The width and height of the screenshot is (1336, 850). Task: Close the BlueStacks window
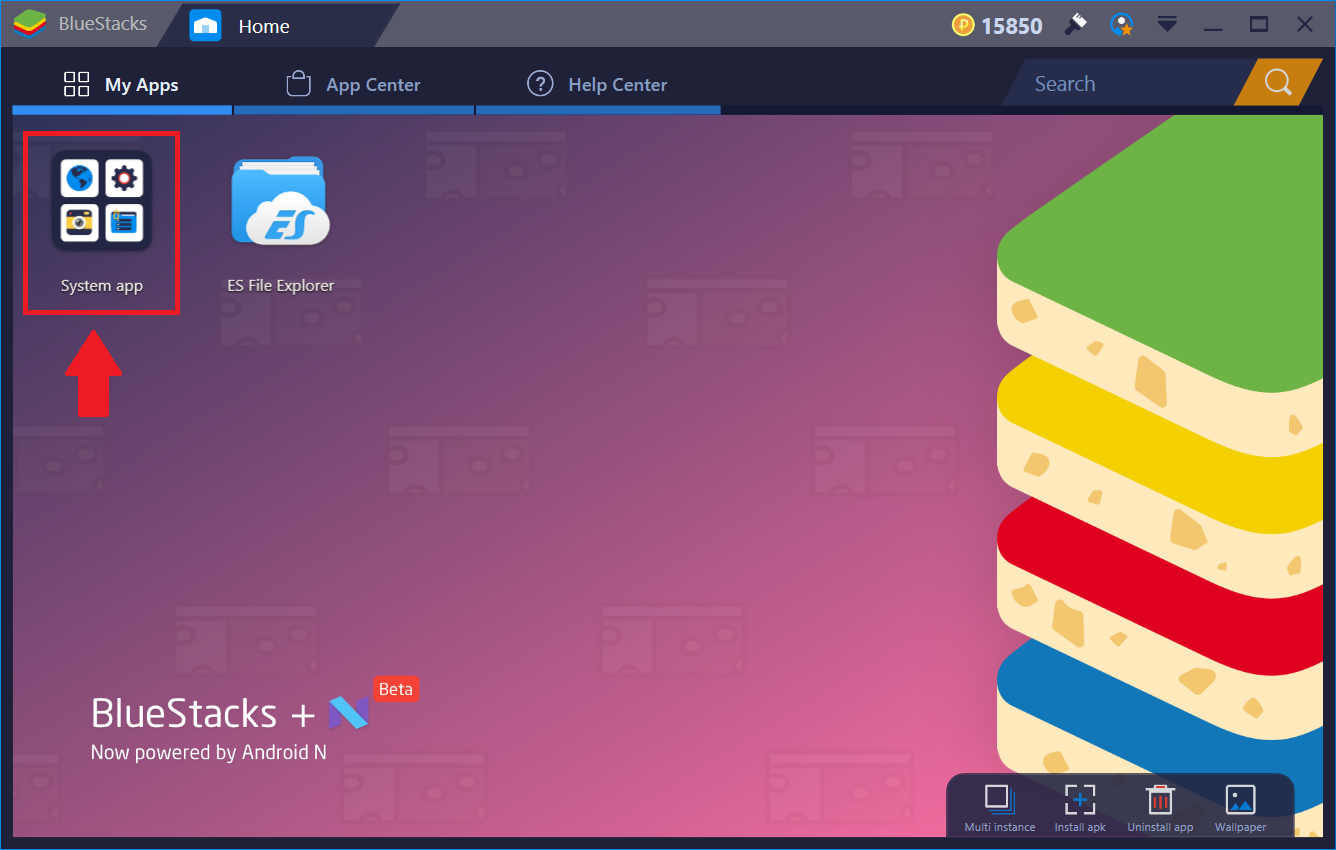[x=1305, y=24]
